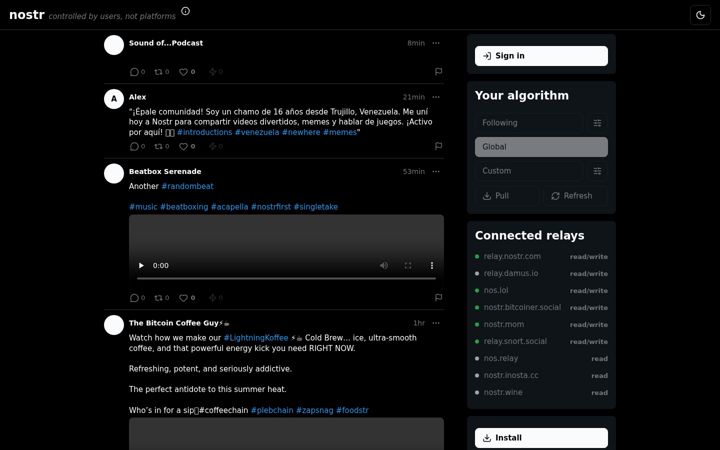Select the relay.damus.io relay entry
Viewport: 720px width, 450px height.
(x=541, y=274)
